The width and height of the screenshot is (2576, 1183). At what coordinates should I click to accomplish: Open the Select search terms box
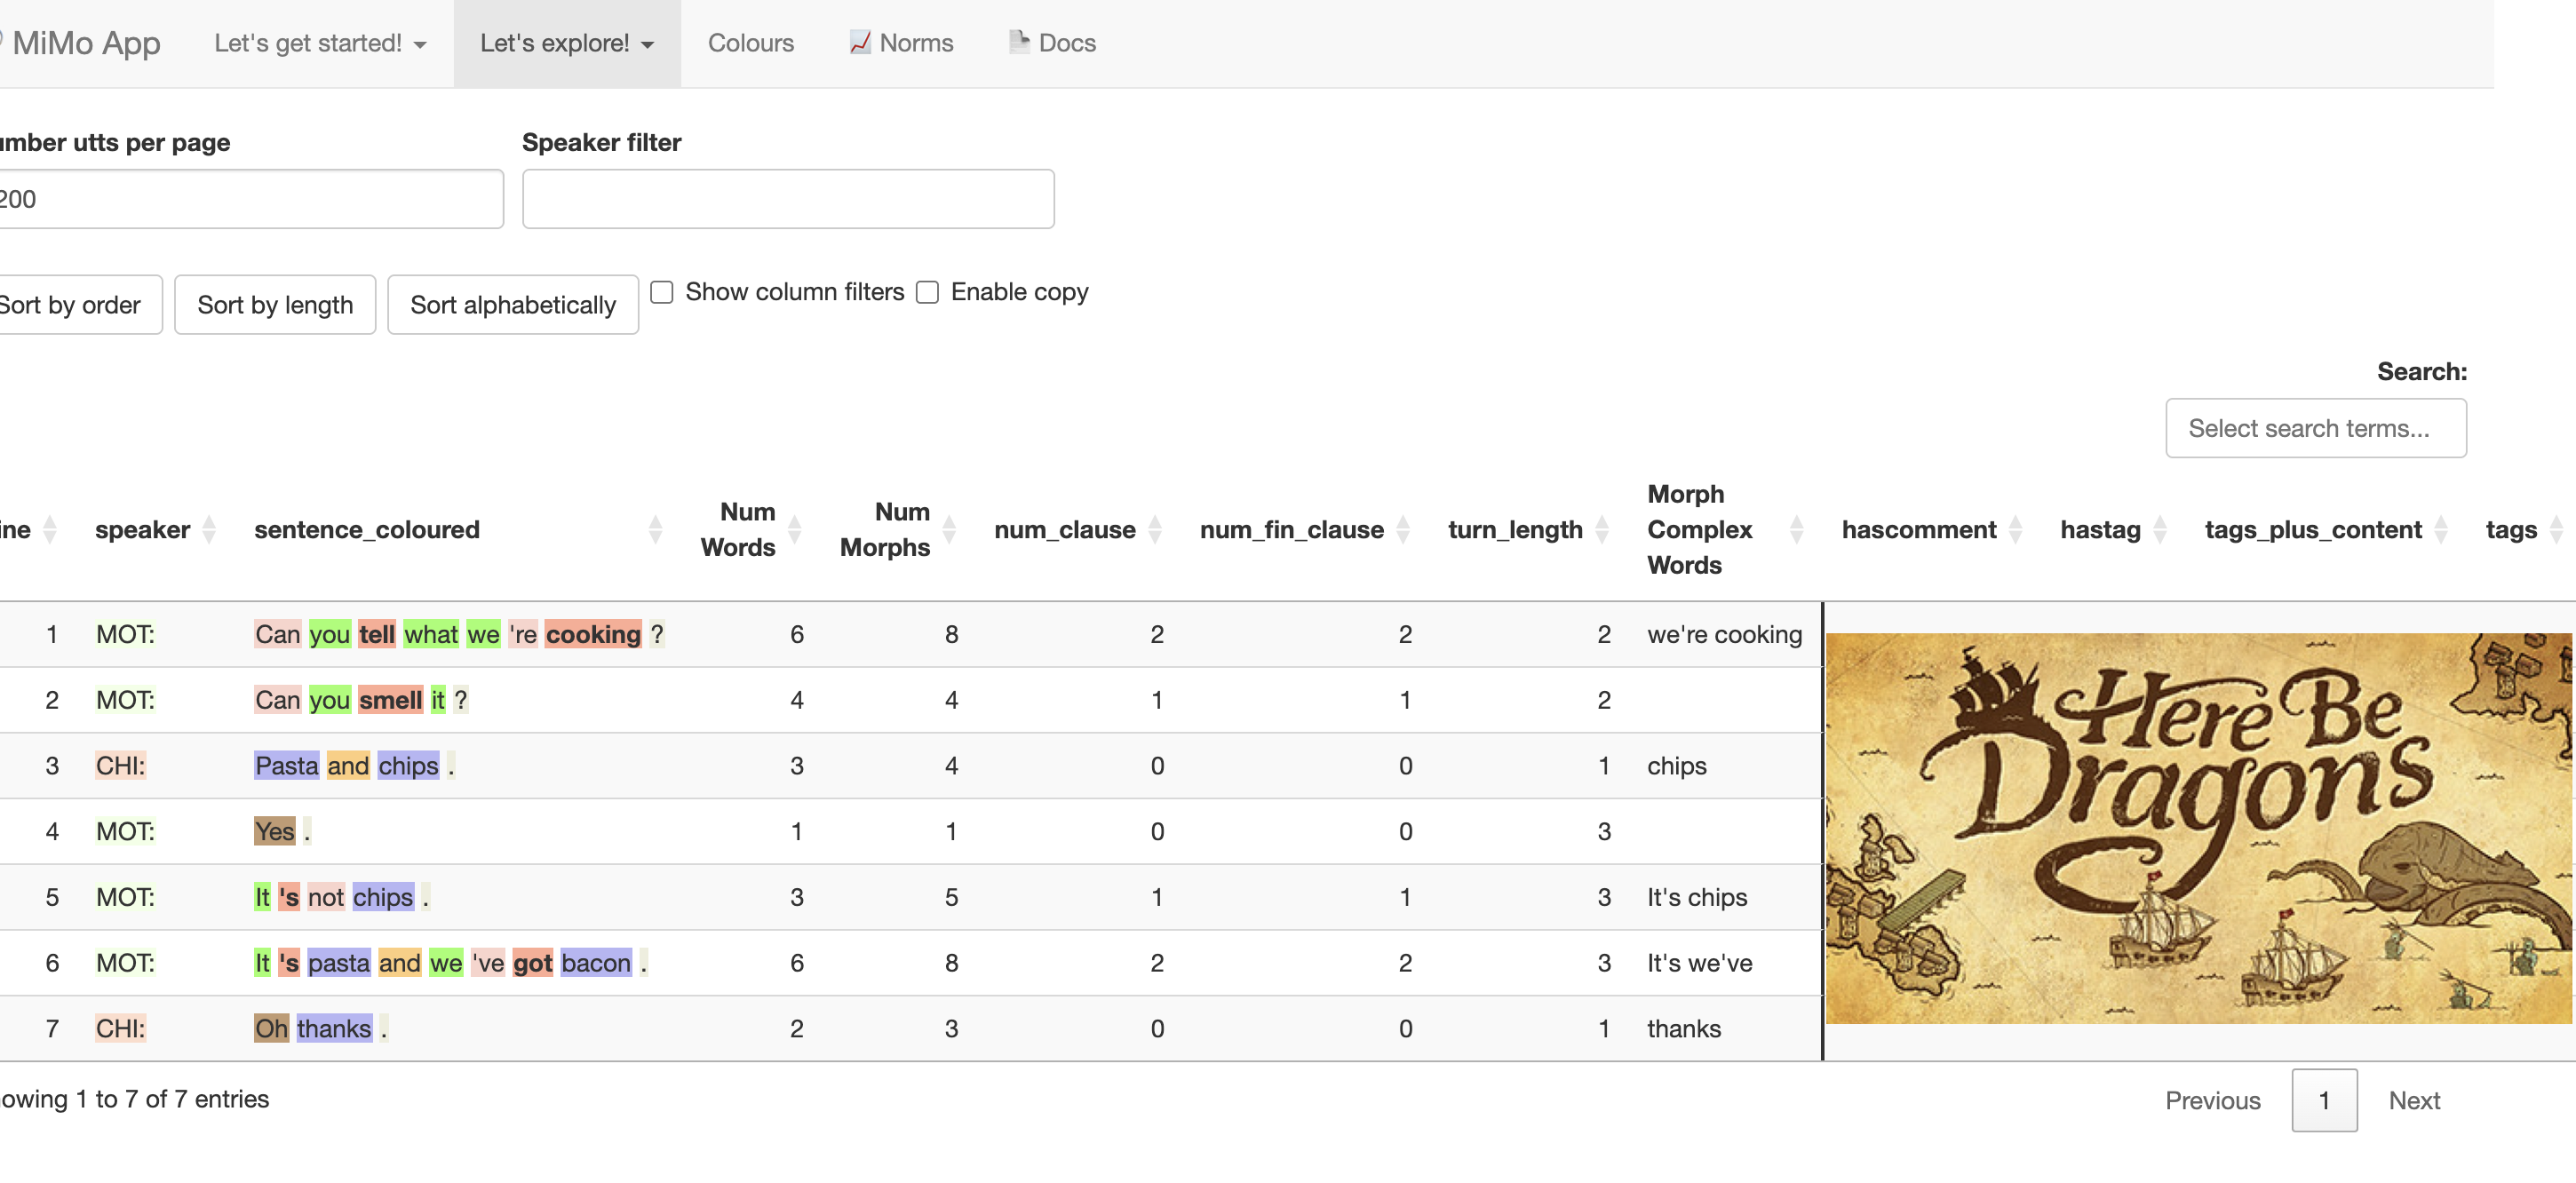2315,428
